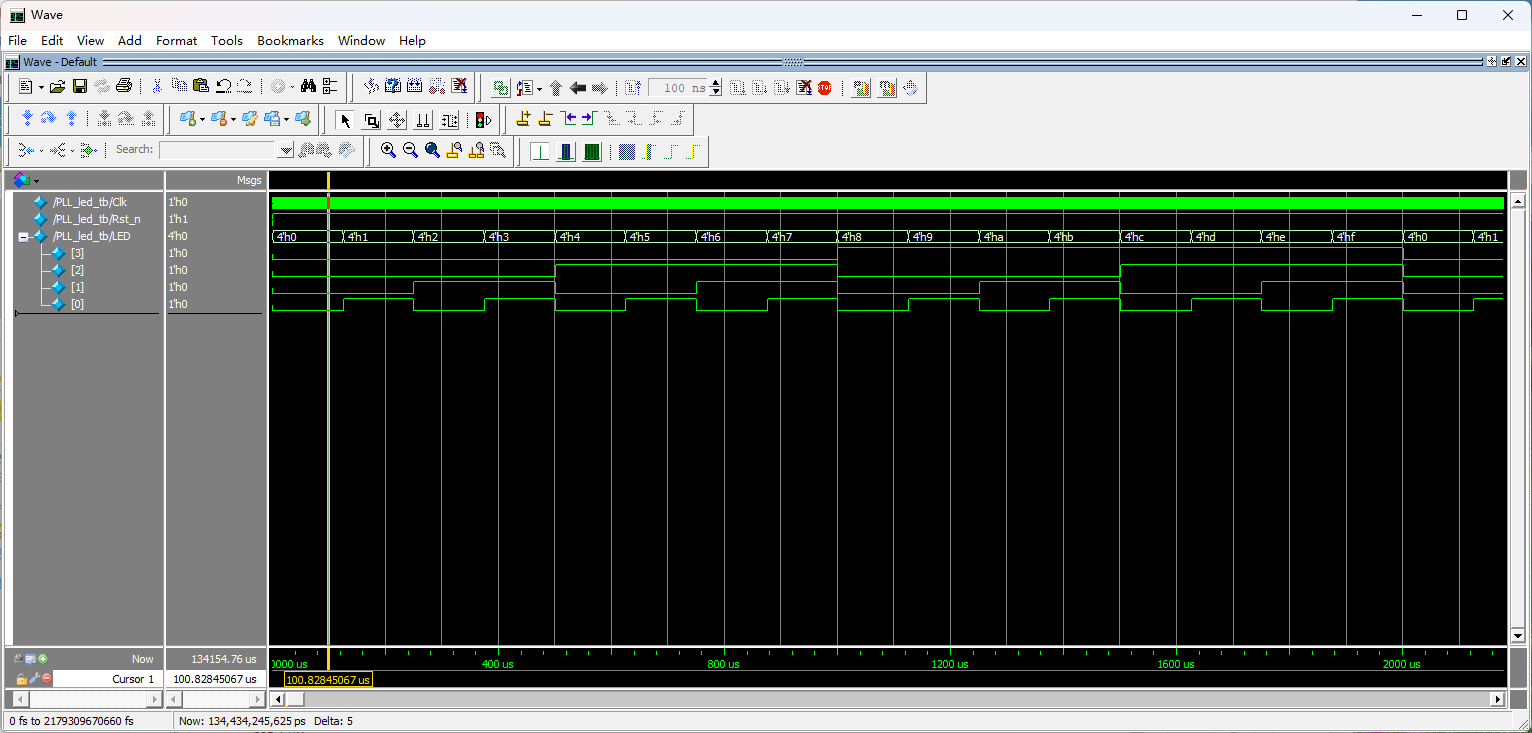1532x733 pixels.
Task: Click the black left arrow Back icon
Action: tap(578, 88)
